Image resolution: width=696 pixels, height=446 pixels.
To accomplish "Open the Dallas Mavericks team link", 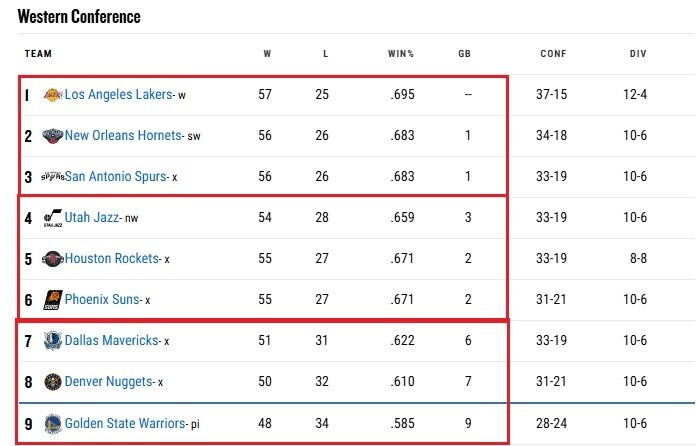I will [x=112, y=341].
